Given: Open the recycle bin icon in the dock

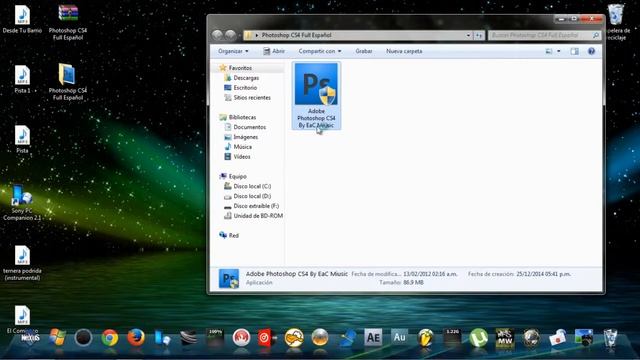Looking at the screenshot, I should click(610, 338).
